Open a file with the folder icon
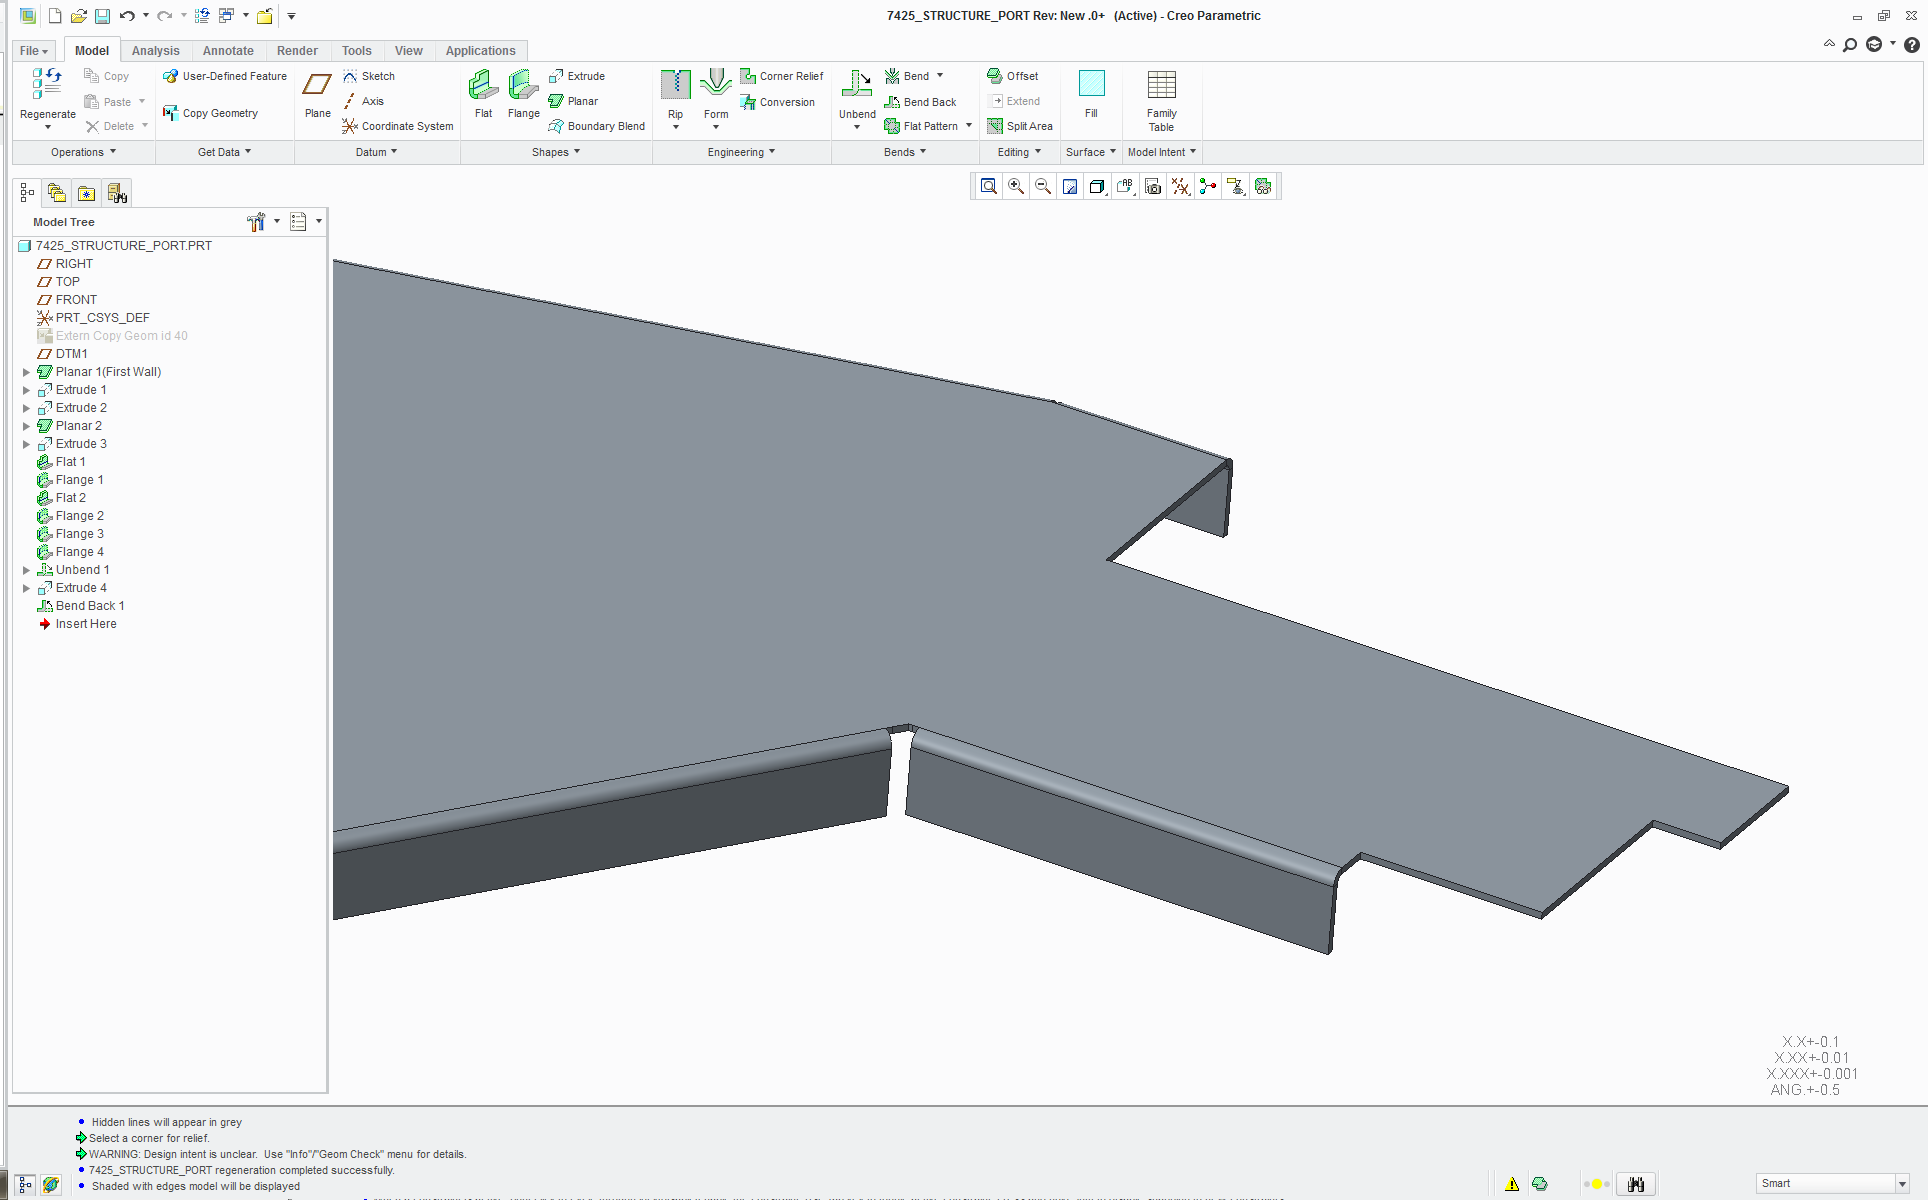This screenshot has height=1200, width=1928. [79, 16]
